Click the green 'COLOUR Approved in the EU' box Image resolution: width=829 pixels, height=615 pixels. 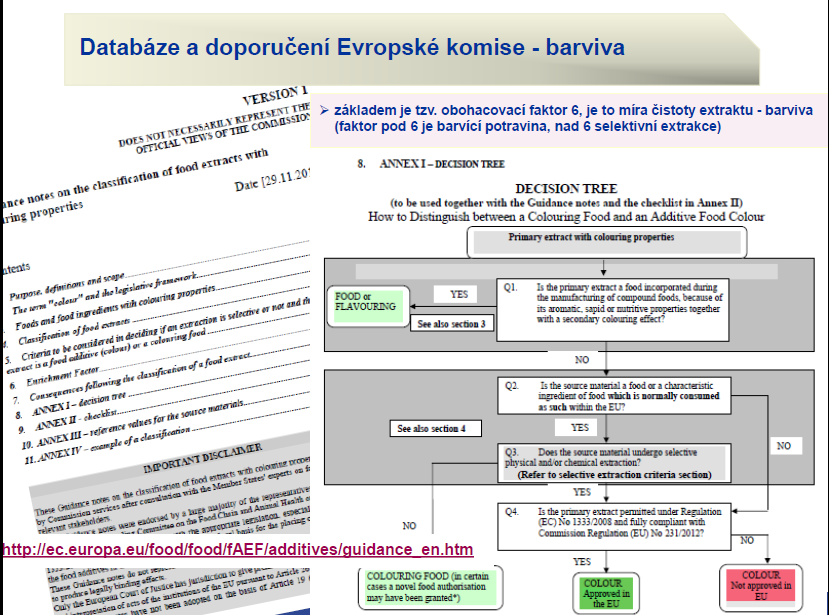pos(606,593)
